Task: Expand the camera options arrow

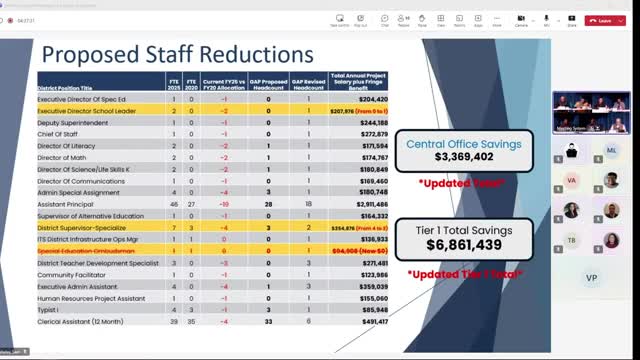Action: click(x=533, y=20)
